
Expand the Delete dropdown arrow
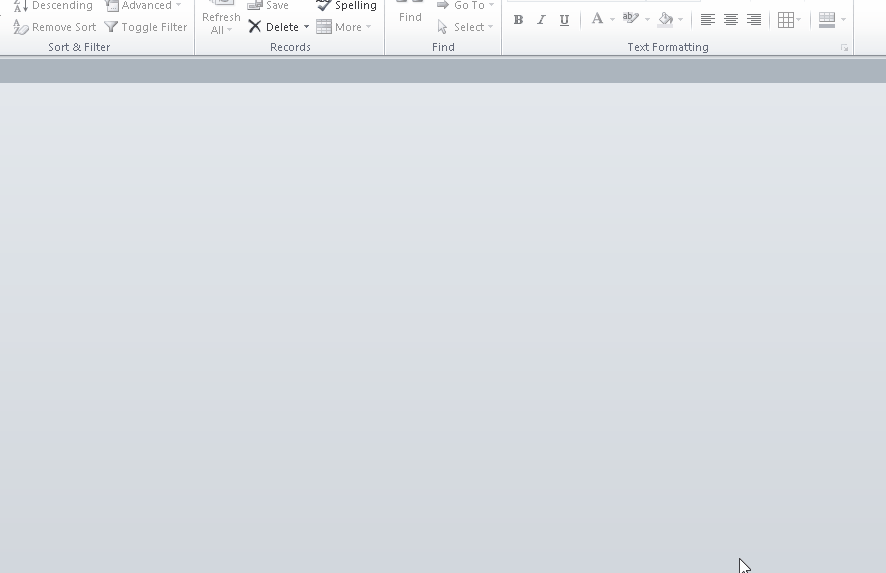(307, 27)
